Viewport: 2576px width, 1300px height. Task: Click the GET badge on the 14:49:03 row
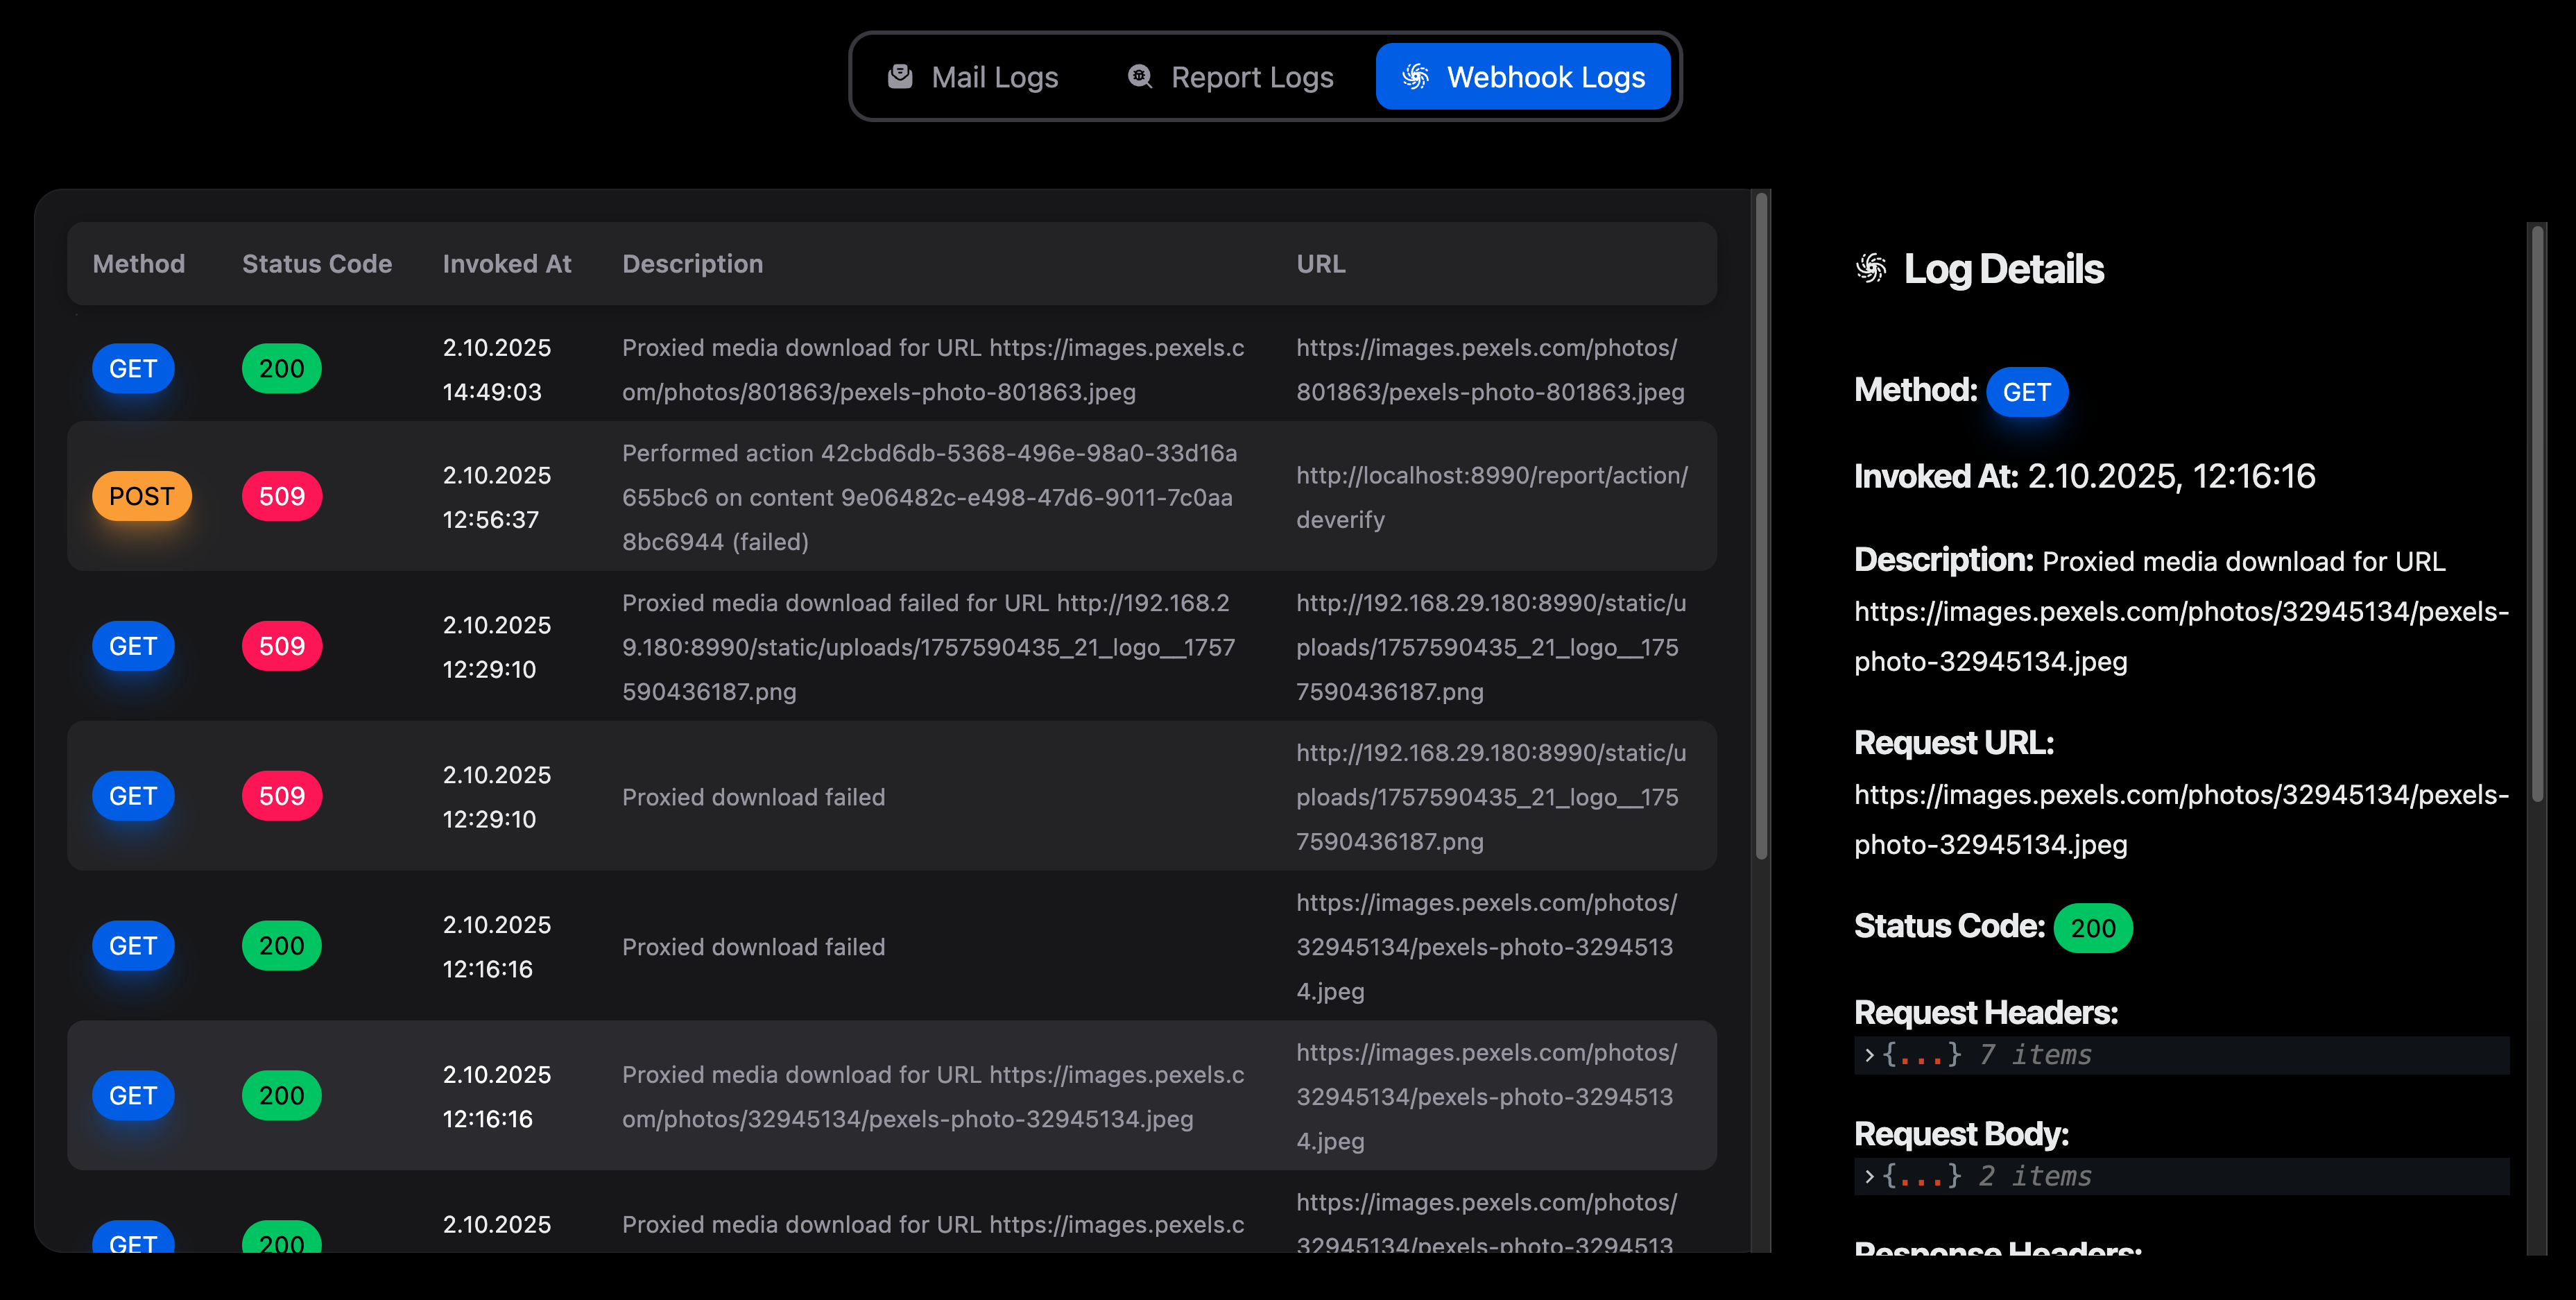coord(133,368)
